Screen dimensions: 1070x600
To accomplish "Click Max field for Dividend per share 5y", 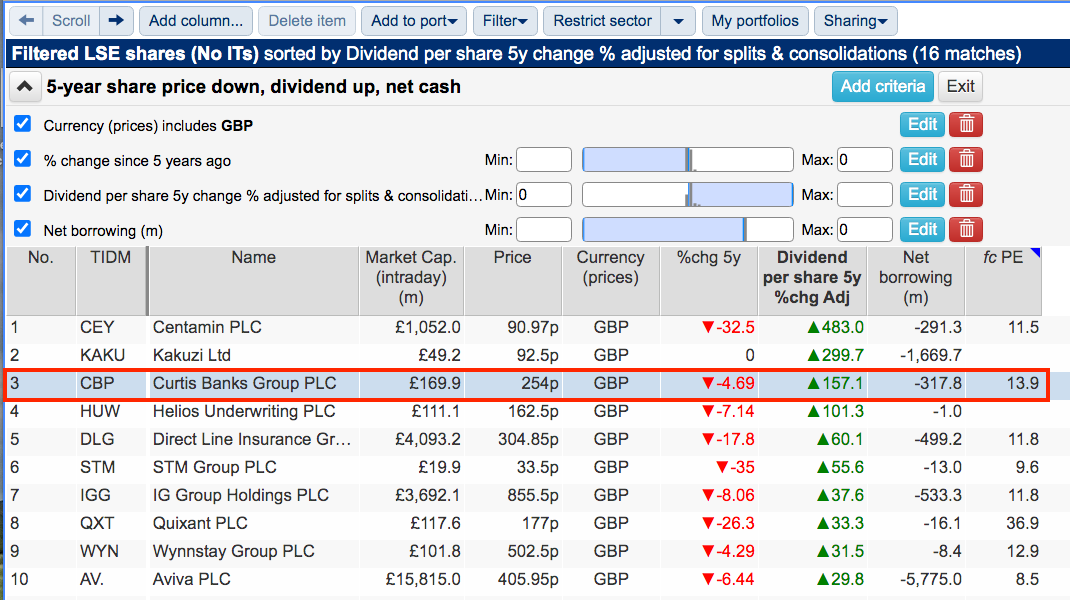I will (865, 195).
